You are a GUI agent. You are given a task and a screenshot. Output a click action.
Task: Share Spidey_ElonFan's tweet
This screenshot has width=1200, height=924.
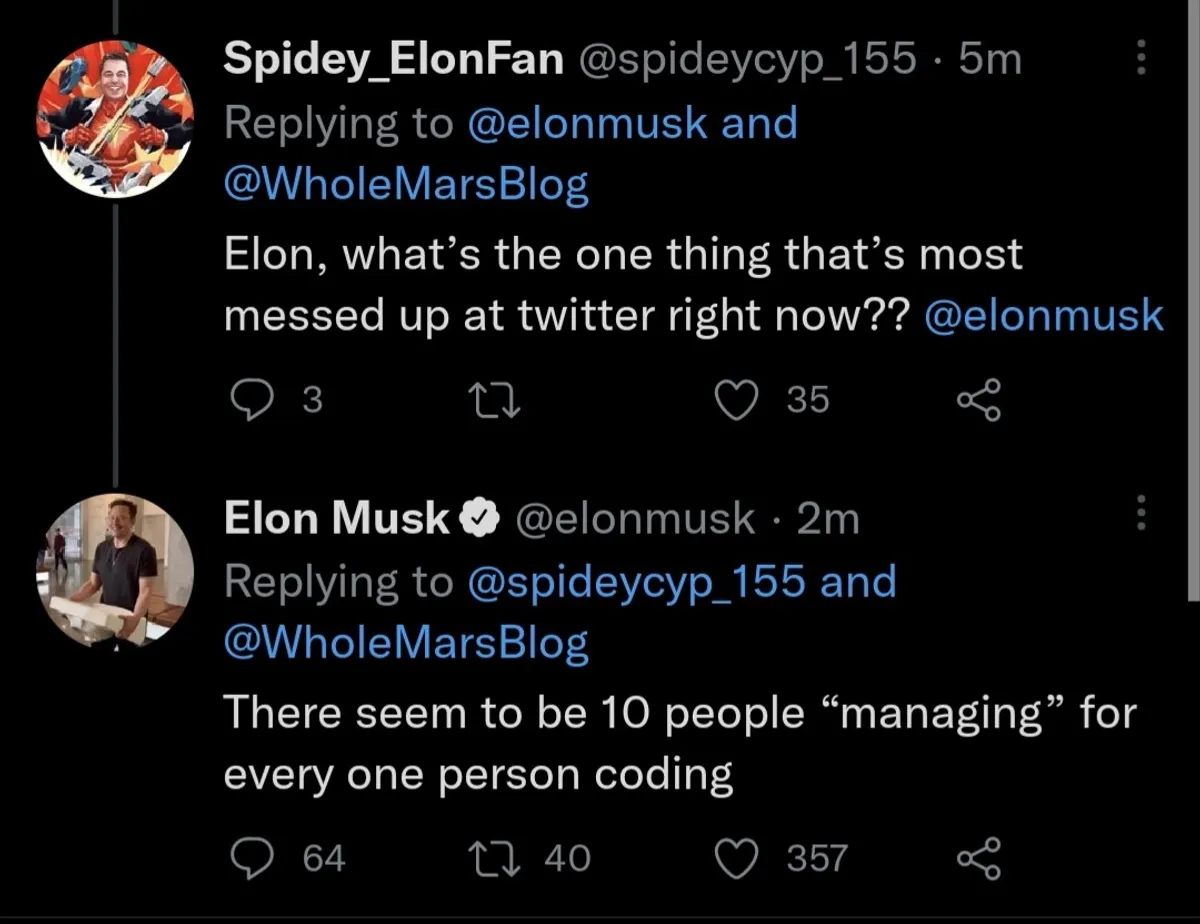point(978,400)
